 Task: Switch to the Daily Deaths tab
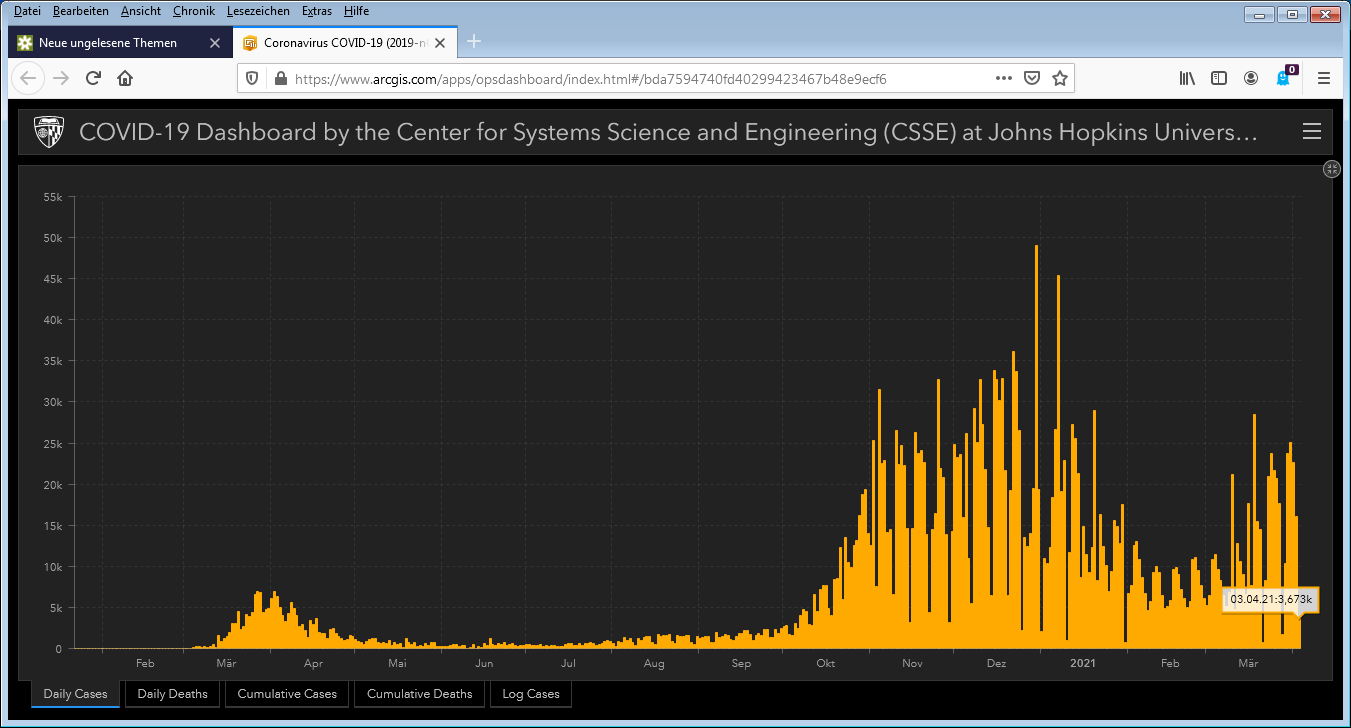coord(172,694)
